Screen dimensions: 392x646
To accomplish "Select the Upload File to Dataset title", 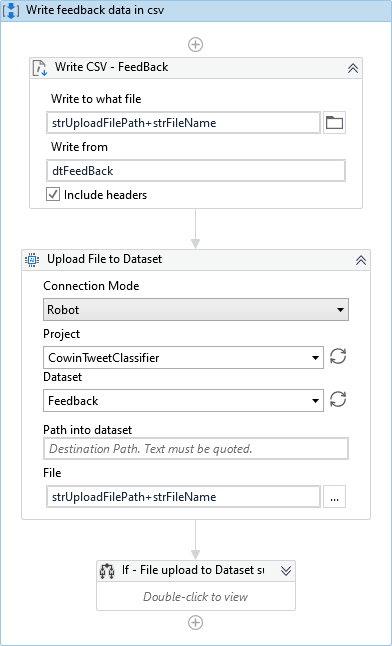I will click(104, 259).
